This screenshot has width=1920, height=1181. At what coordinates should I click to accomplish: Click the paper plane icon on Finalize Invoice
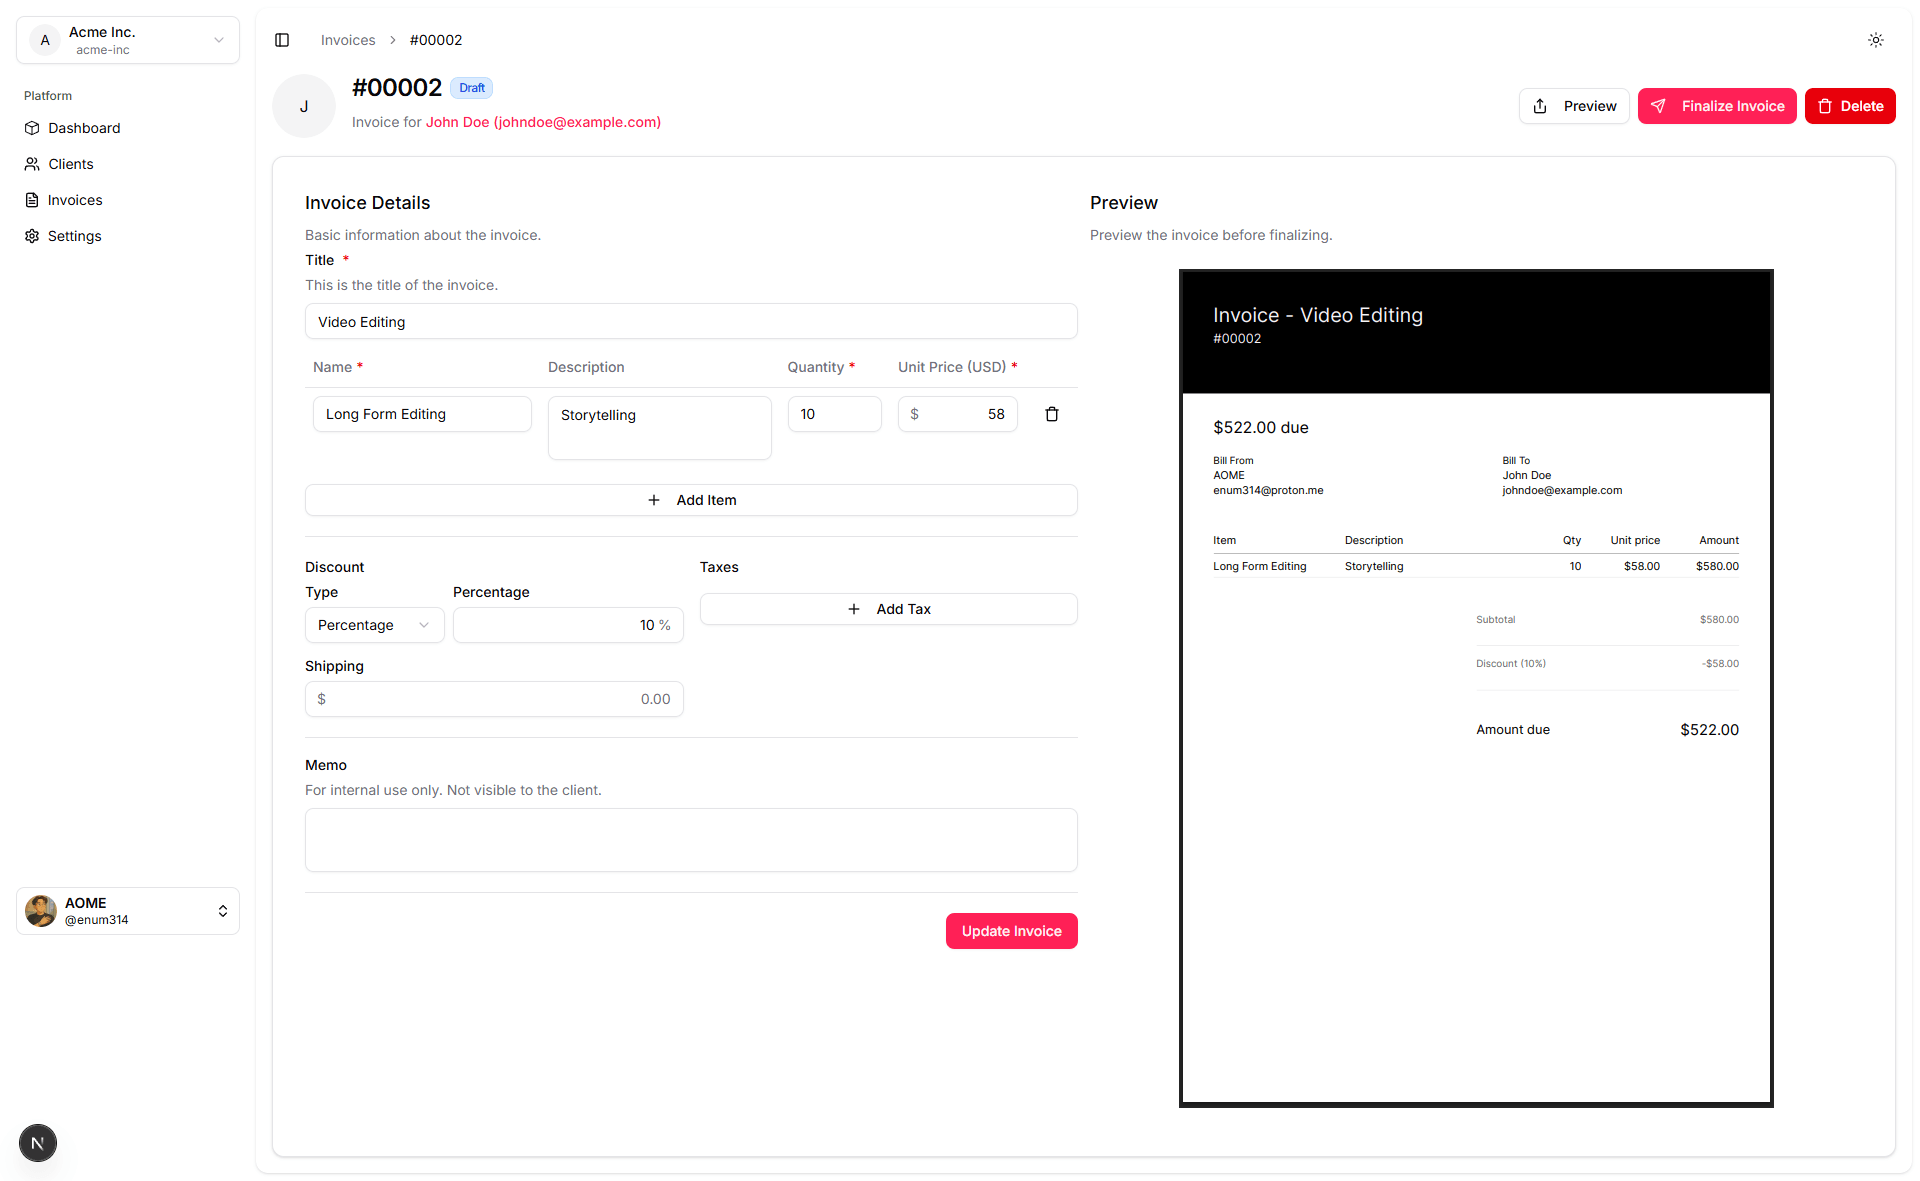pos(1658,106)
